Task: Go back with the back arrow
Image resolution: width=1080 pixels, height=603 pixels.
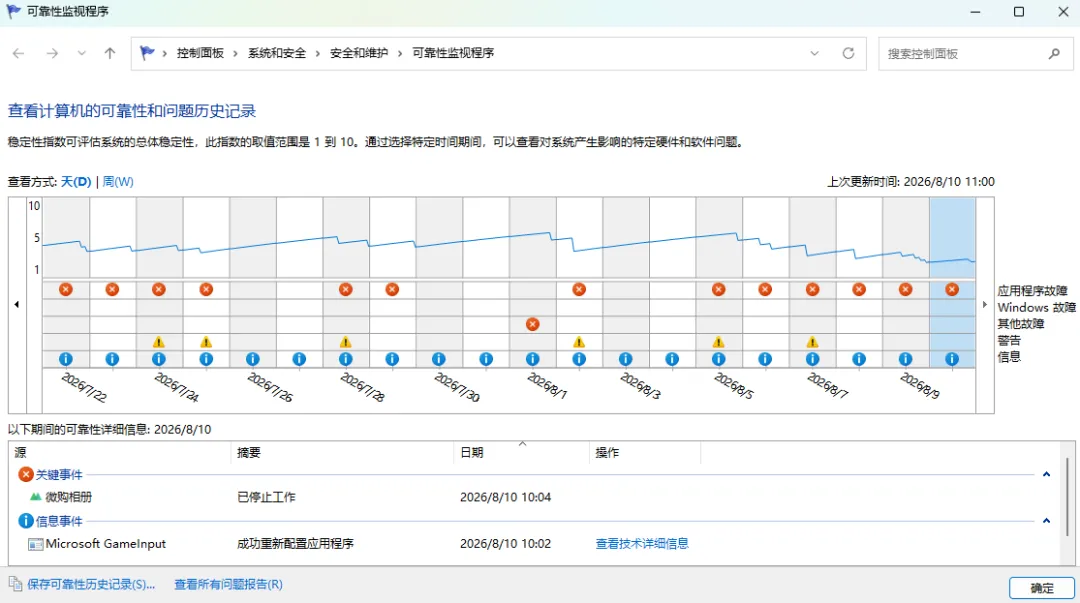Action: point(19,53)
